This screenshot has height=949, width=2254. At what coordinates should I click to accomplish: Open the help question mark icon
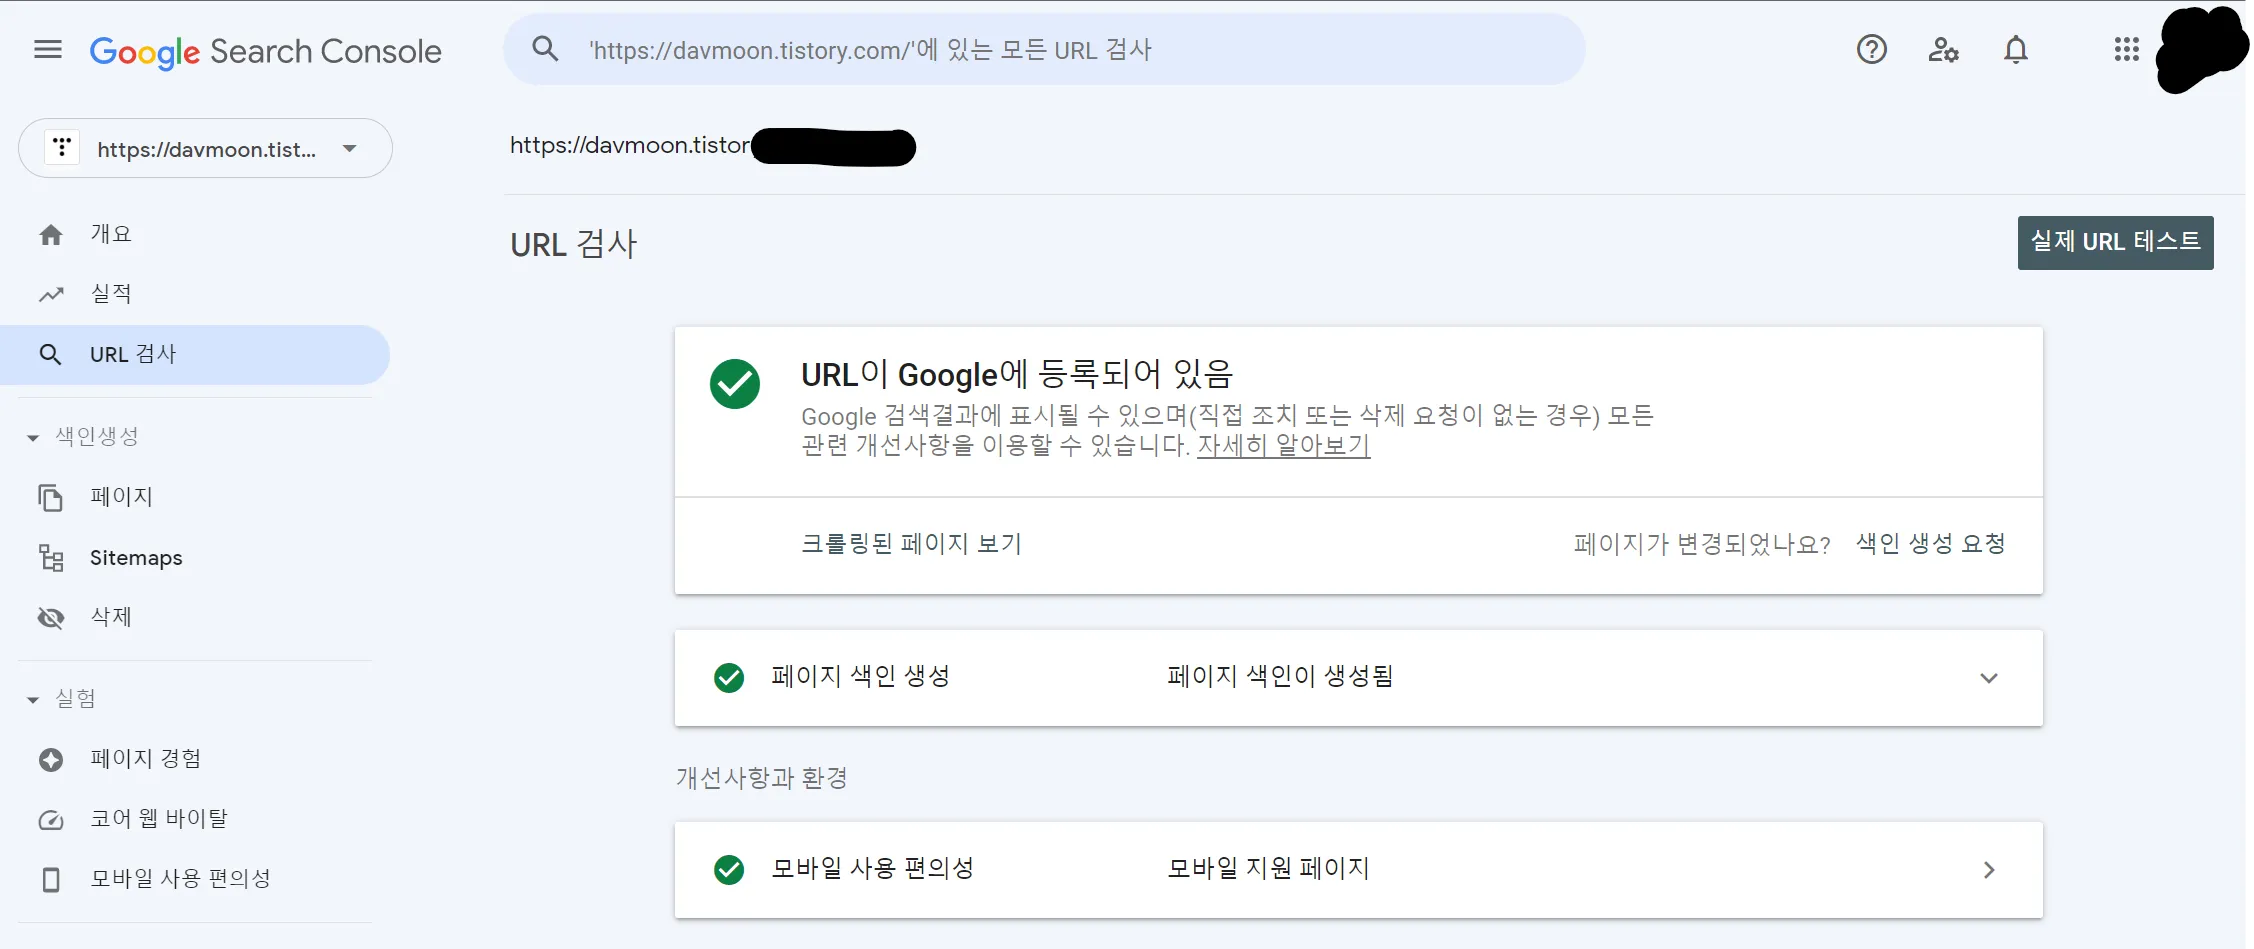pyautogui.click(x=1871, y=50)
